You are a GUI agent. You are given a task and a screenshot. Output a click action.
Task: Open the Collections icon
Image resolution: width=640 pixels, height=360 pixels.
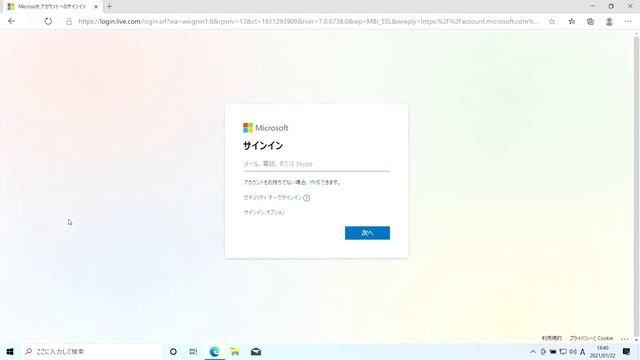590,21
